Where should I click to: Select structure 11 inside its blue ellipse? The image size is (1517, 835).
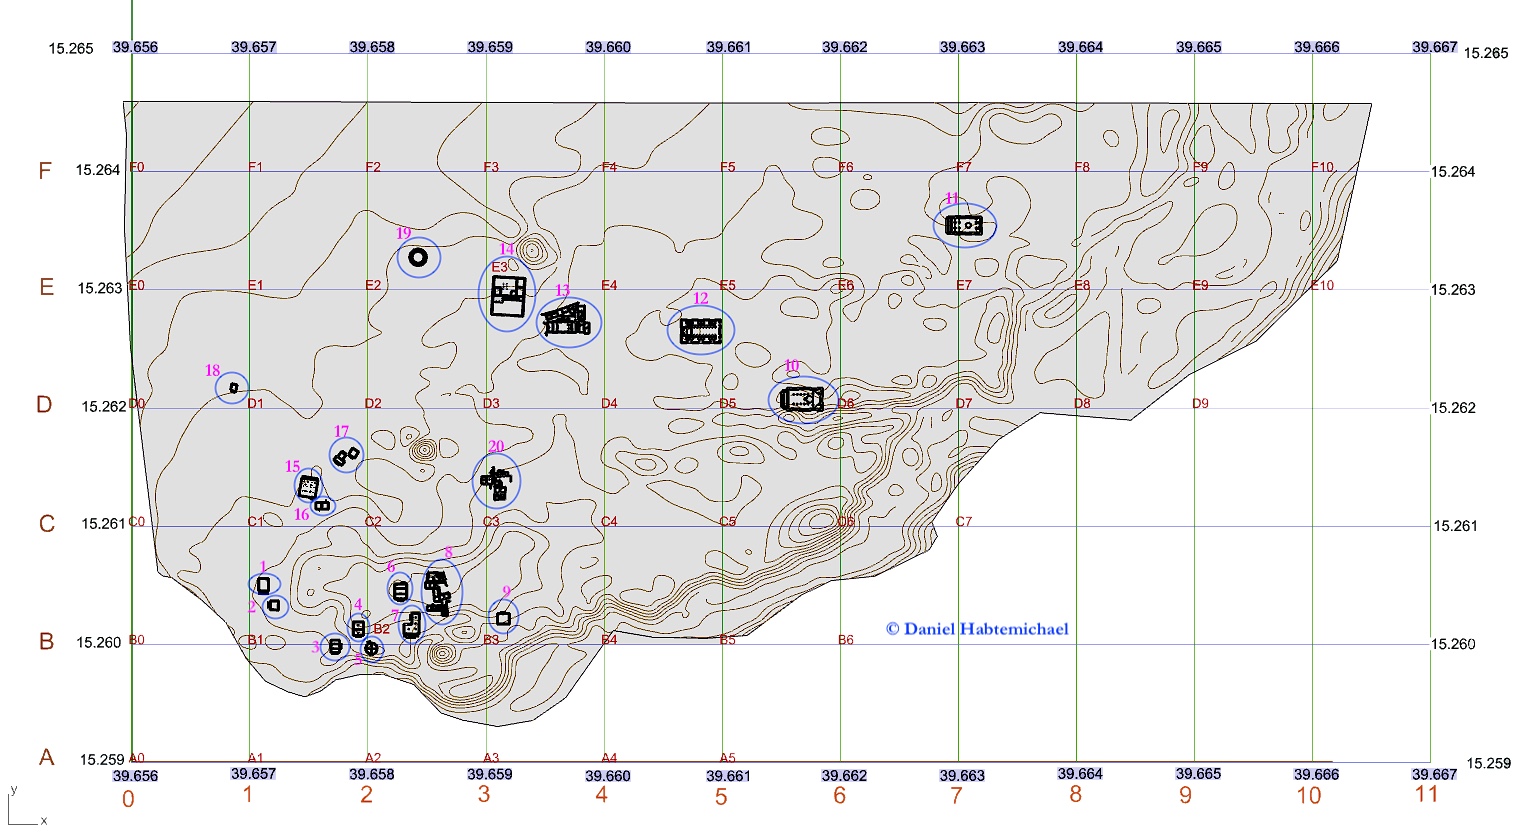964,225
